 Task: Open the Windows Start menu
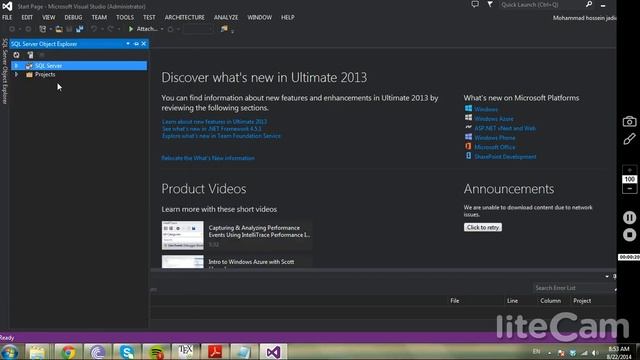(10, 352)
